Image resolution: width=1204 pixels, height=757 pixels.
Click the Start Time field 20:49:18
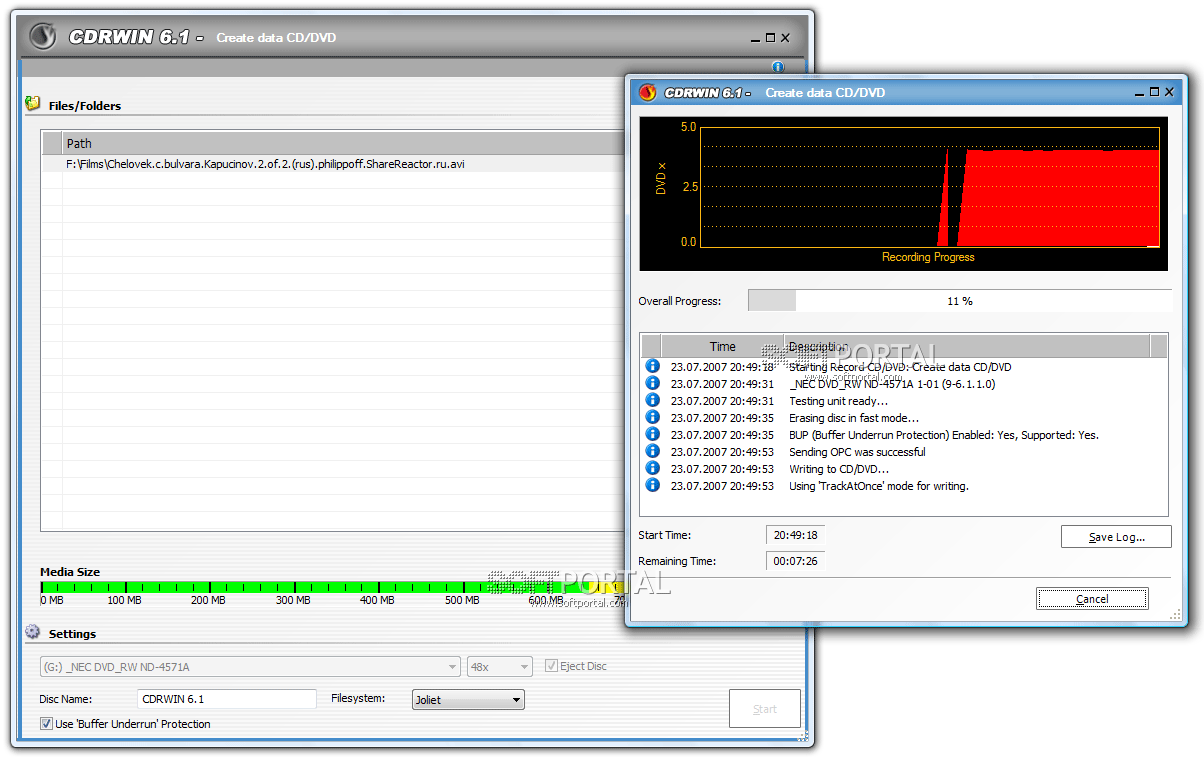796,535
